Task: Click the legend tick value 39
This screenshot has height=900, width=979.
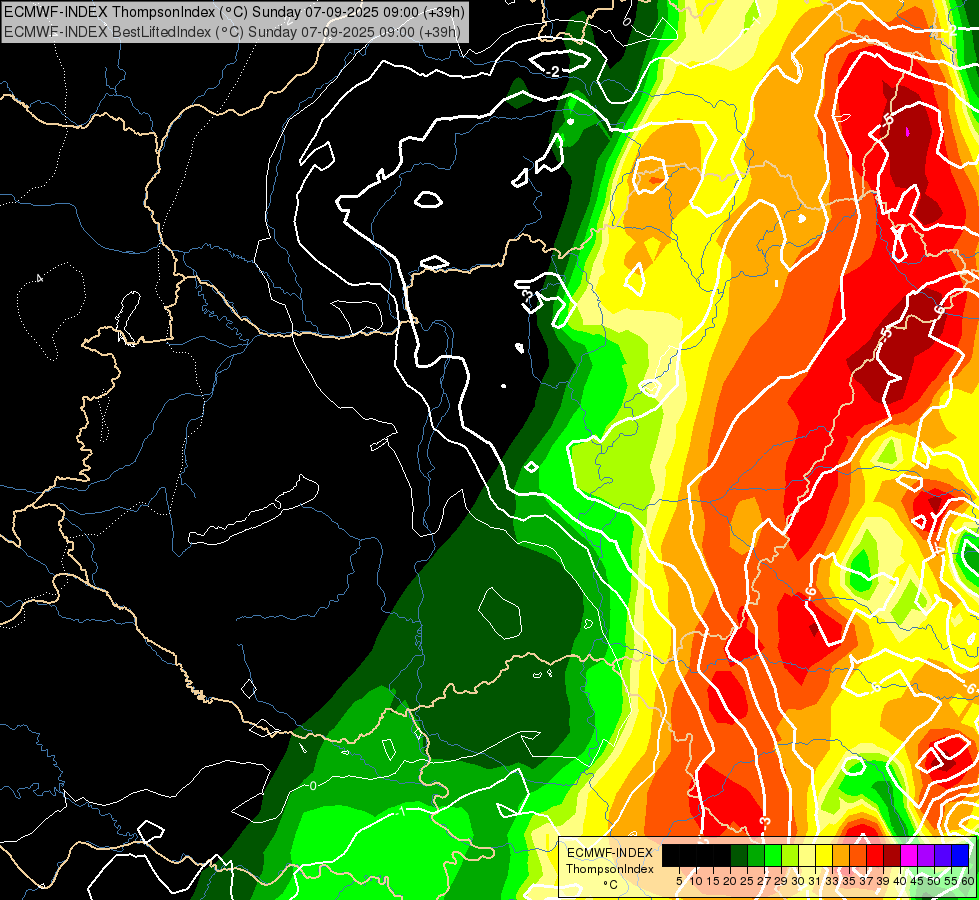Action: (x=883, y=881)
